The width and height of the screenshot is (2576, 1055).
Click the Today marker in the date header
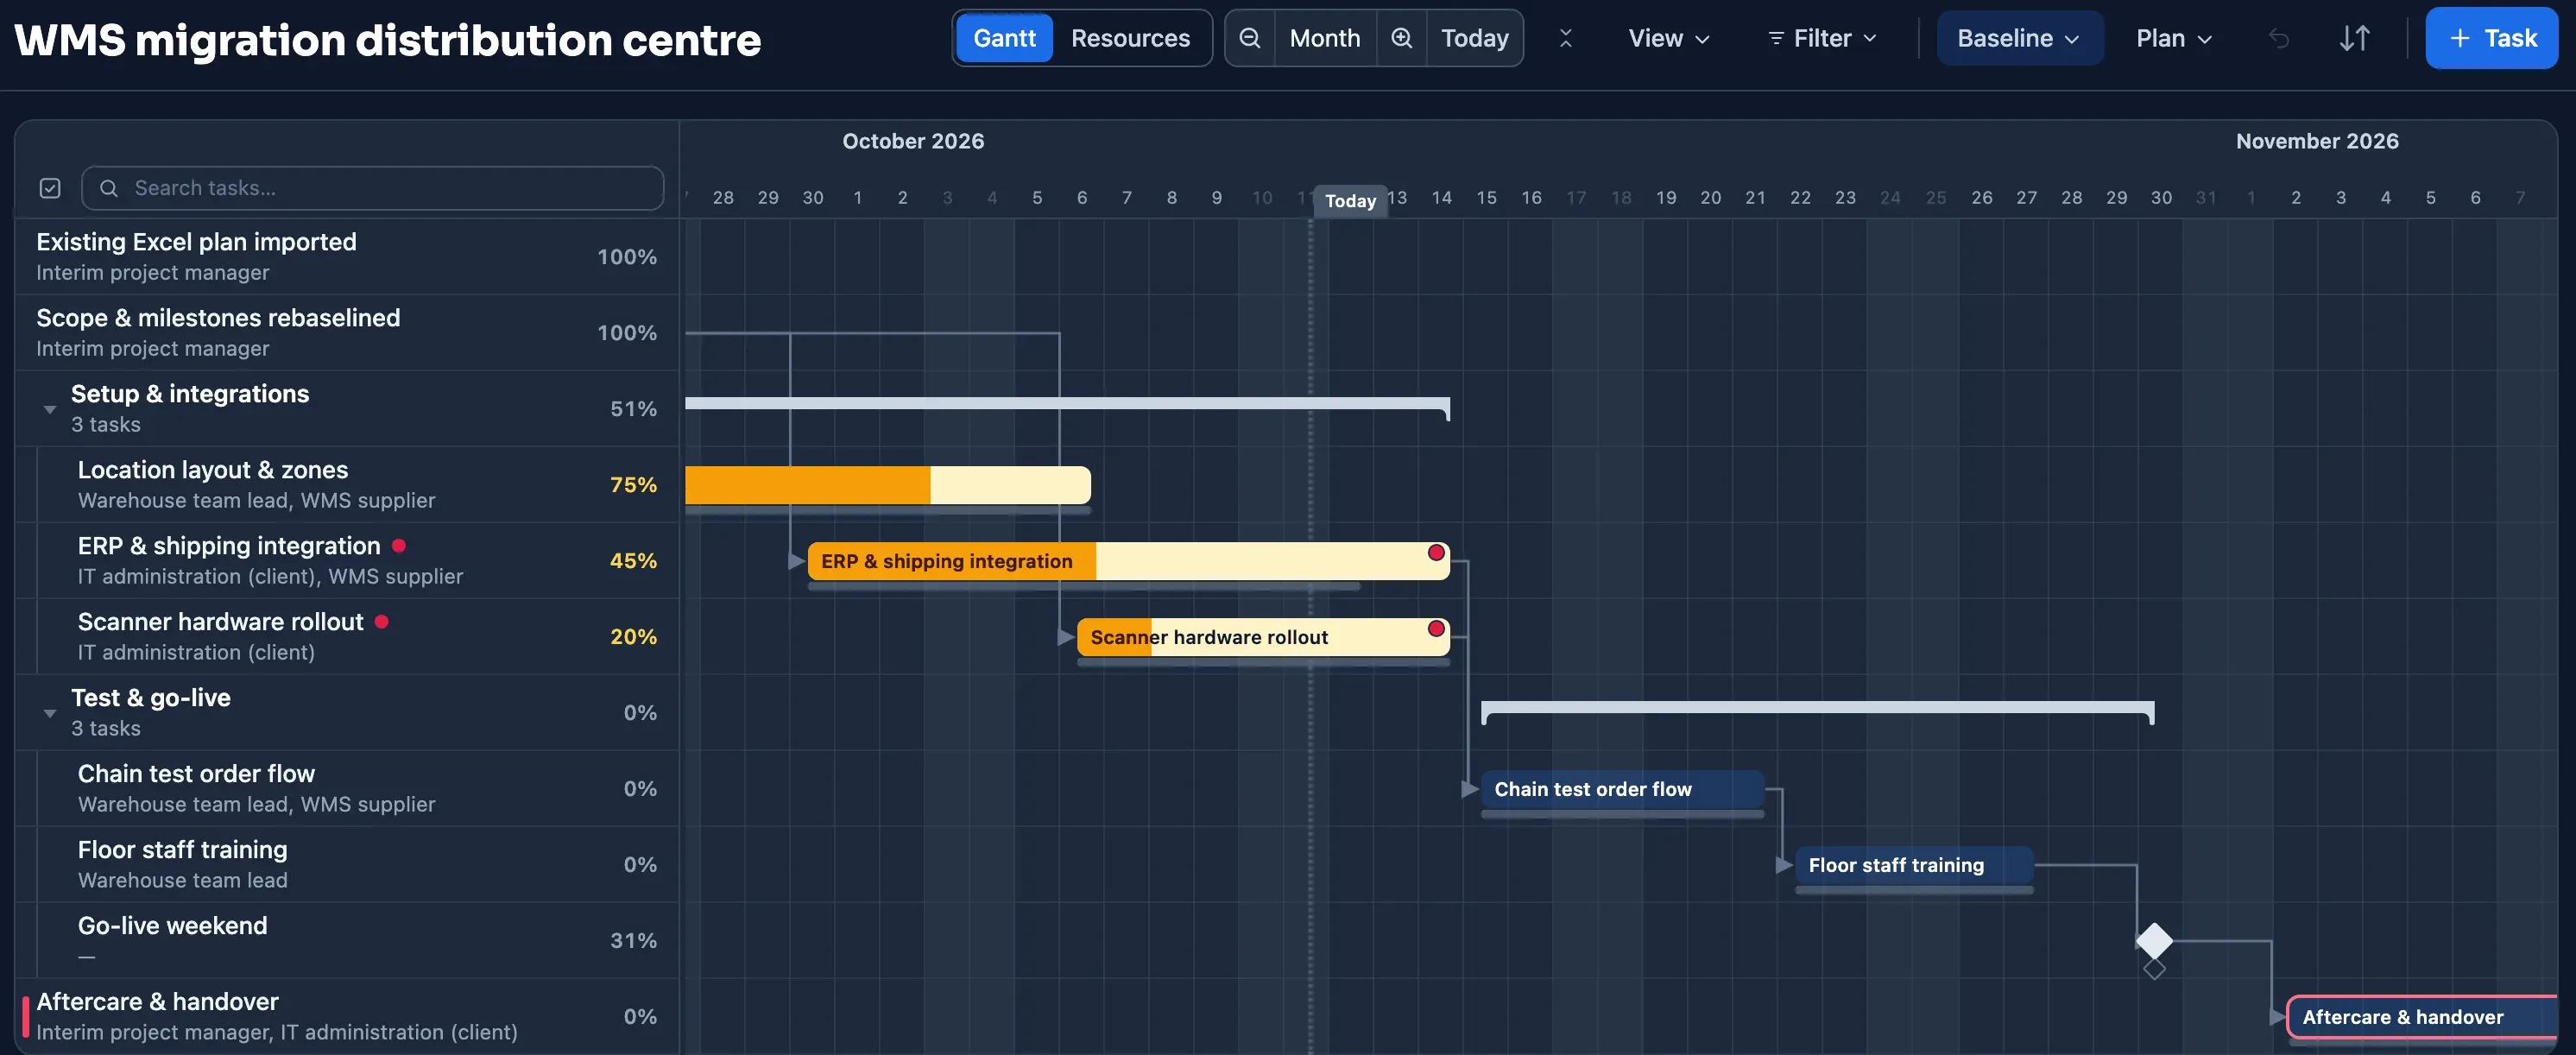[x=1350, y=200]
